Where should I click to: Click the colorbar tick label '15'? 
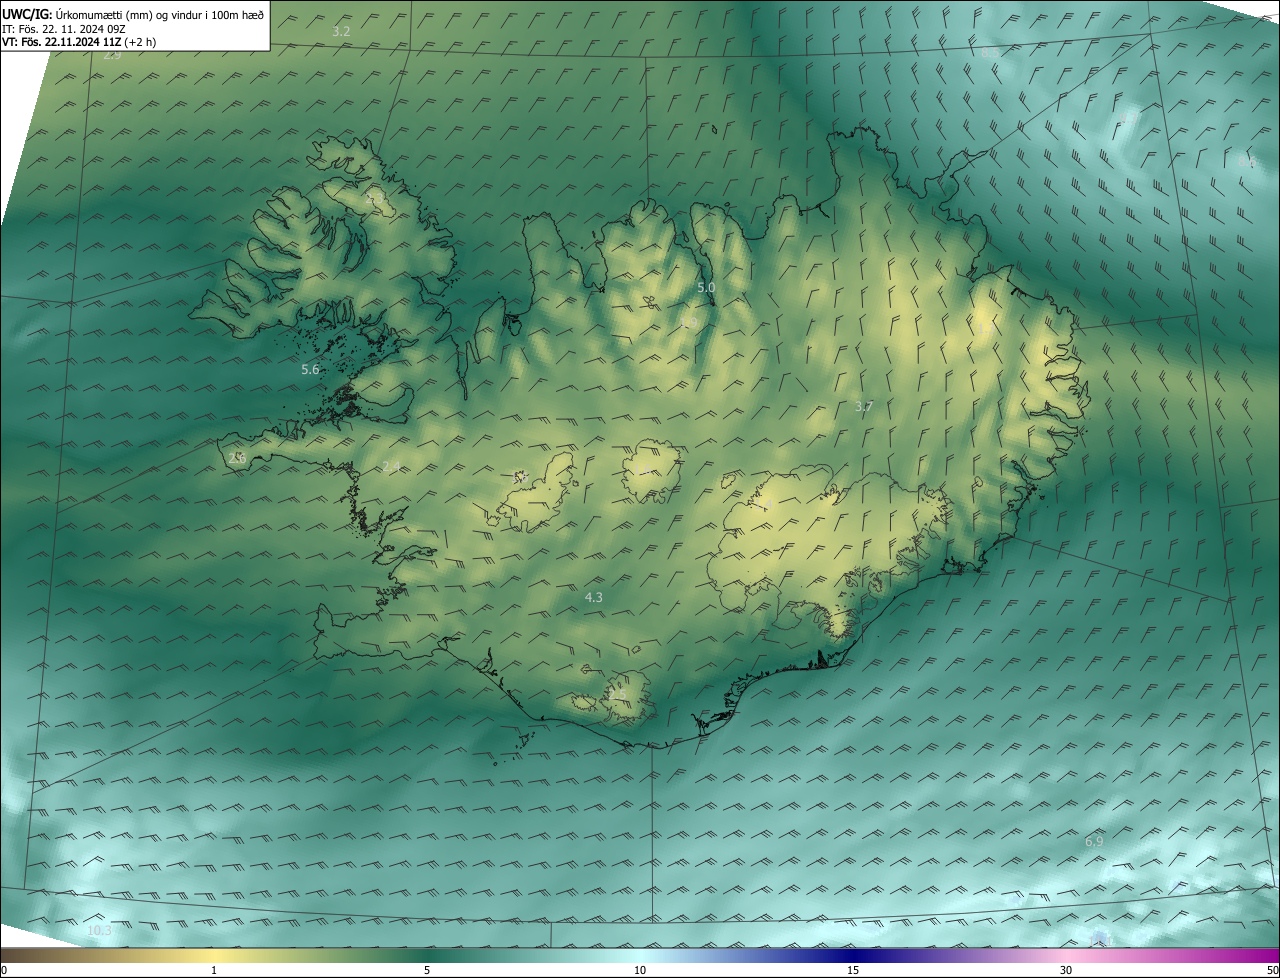(853, 970)
